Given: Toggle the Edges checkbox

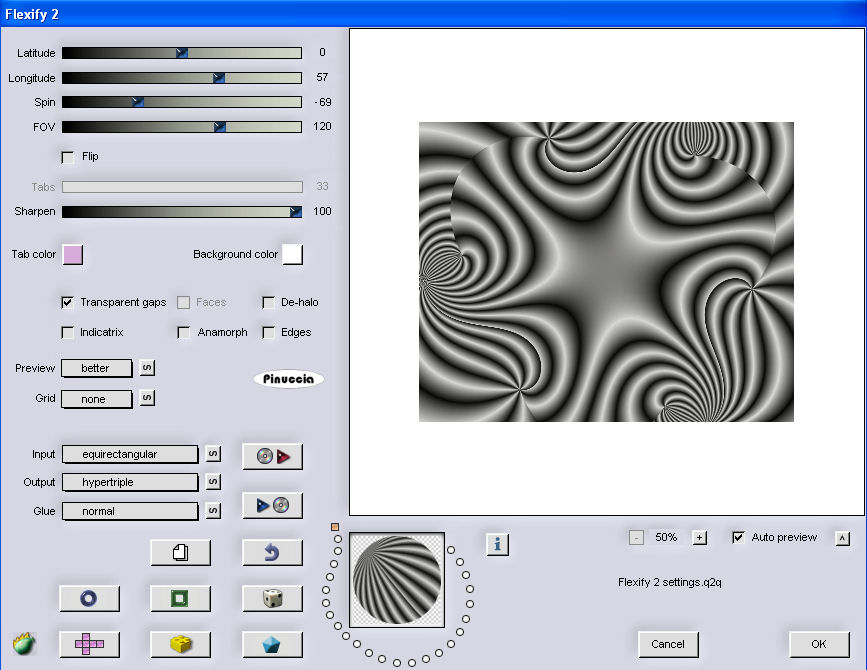Looking at the screenshot, I should [x=268, y=332].
